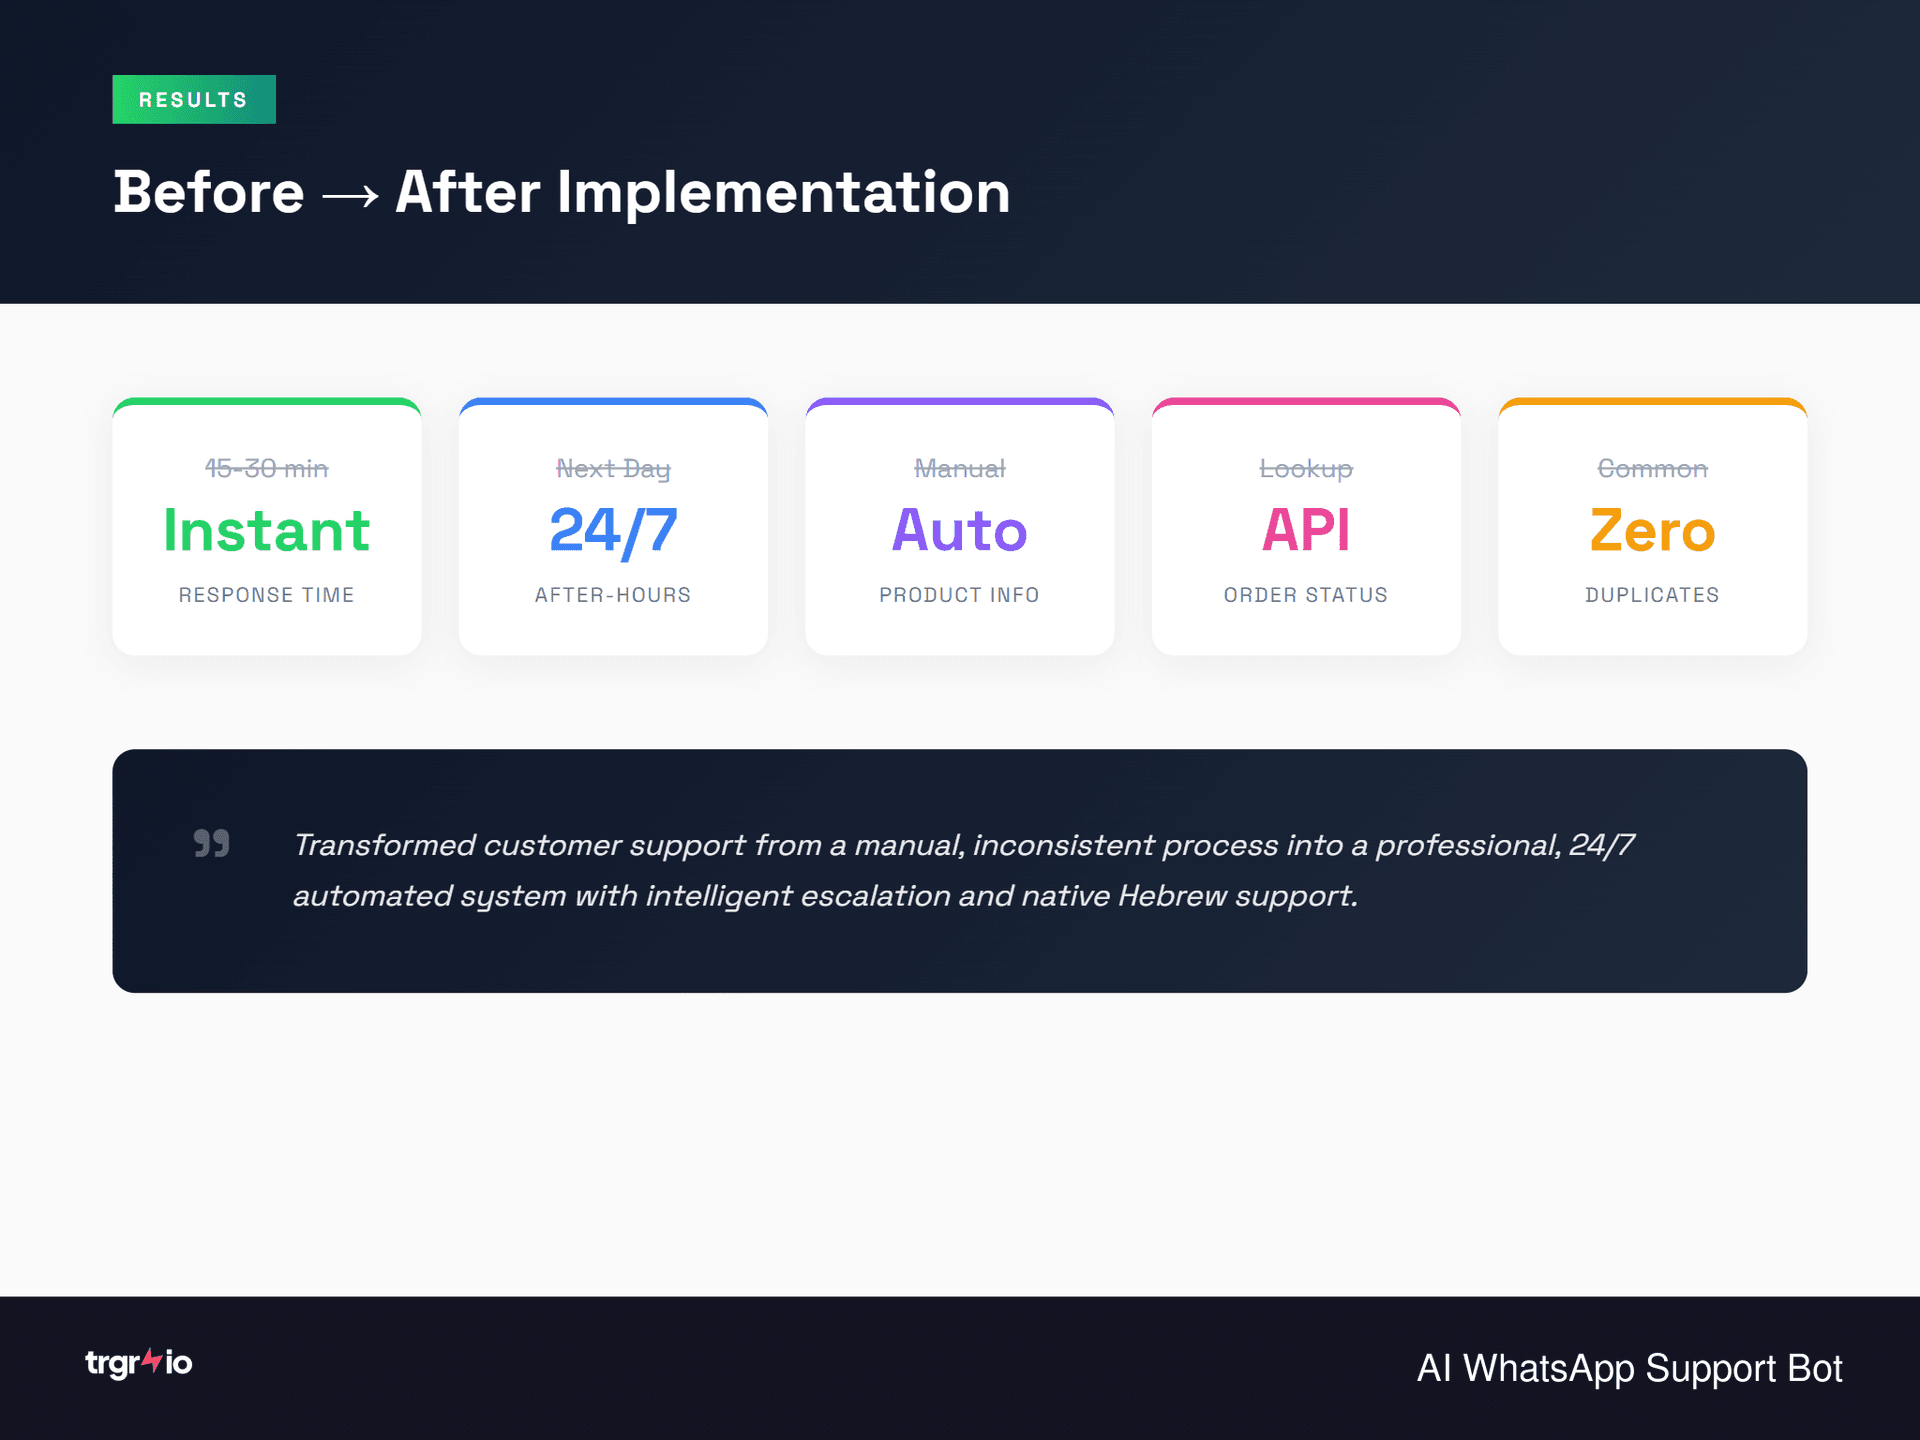
Task: Click the struck-through Lookup text
Action: pyautogui.click(x=1306, y=468)
